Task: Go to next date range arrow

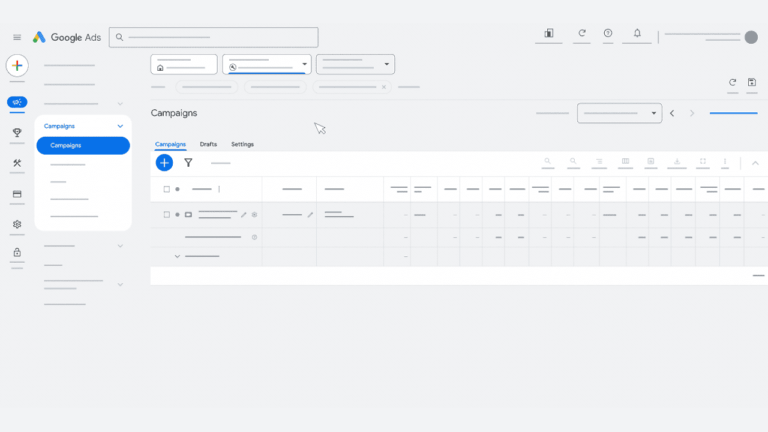Action: [692, 113]
